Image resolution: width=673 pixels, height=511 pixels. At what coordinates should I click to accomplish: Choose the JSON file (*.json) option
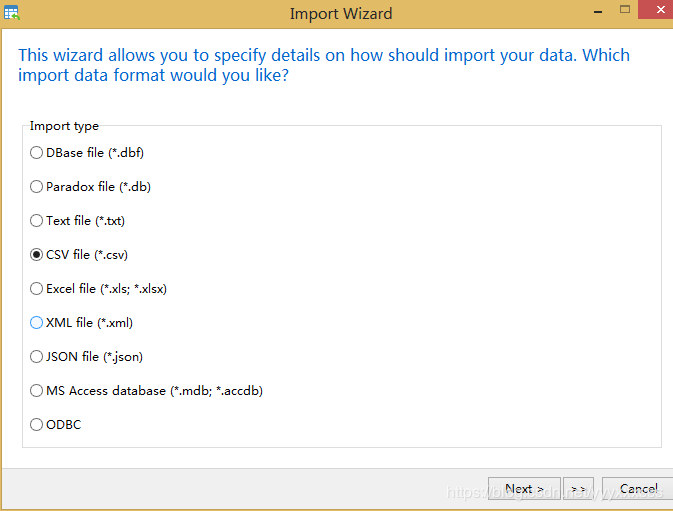37,357
